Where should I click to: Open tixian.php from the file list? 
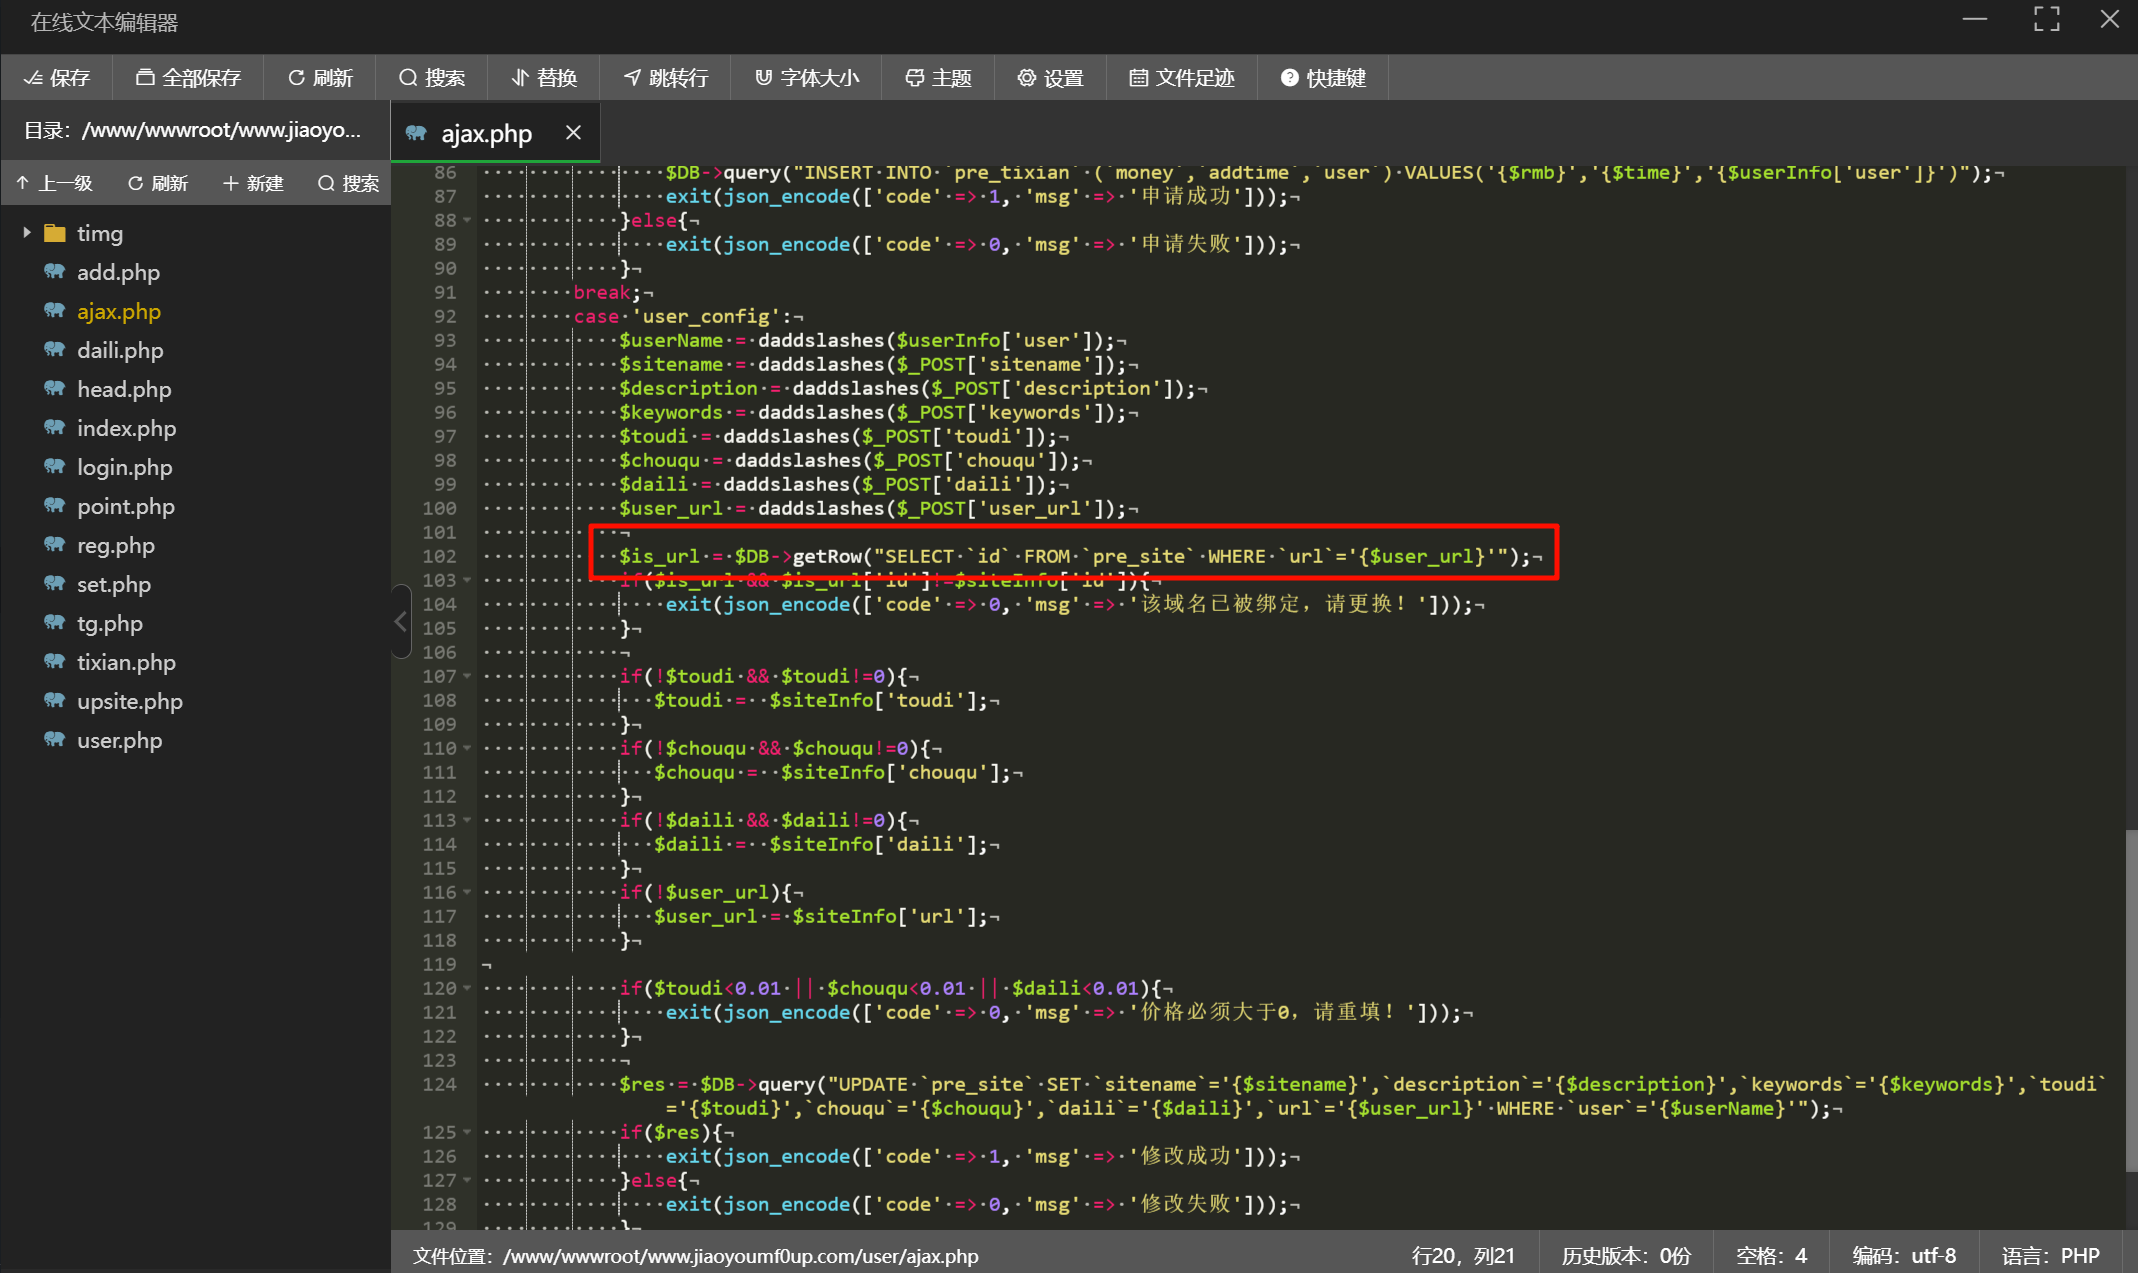pos(126,662)
